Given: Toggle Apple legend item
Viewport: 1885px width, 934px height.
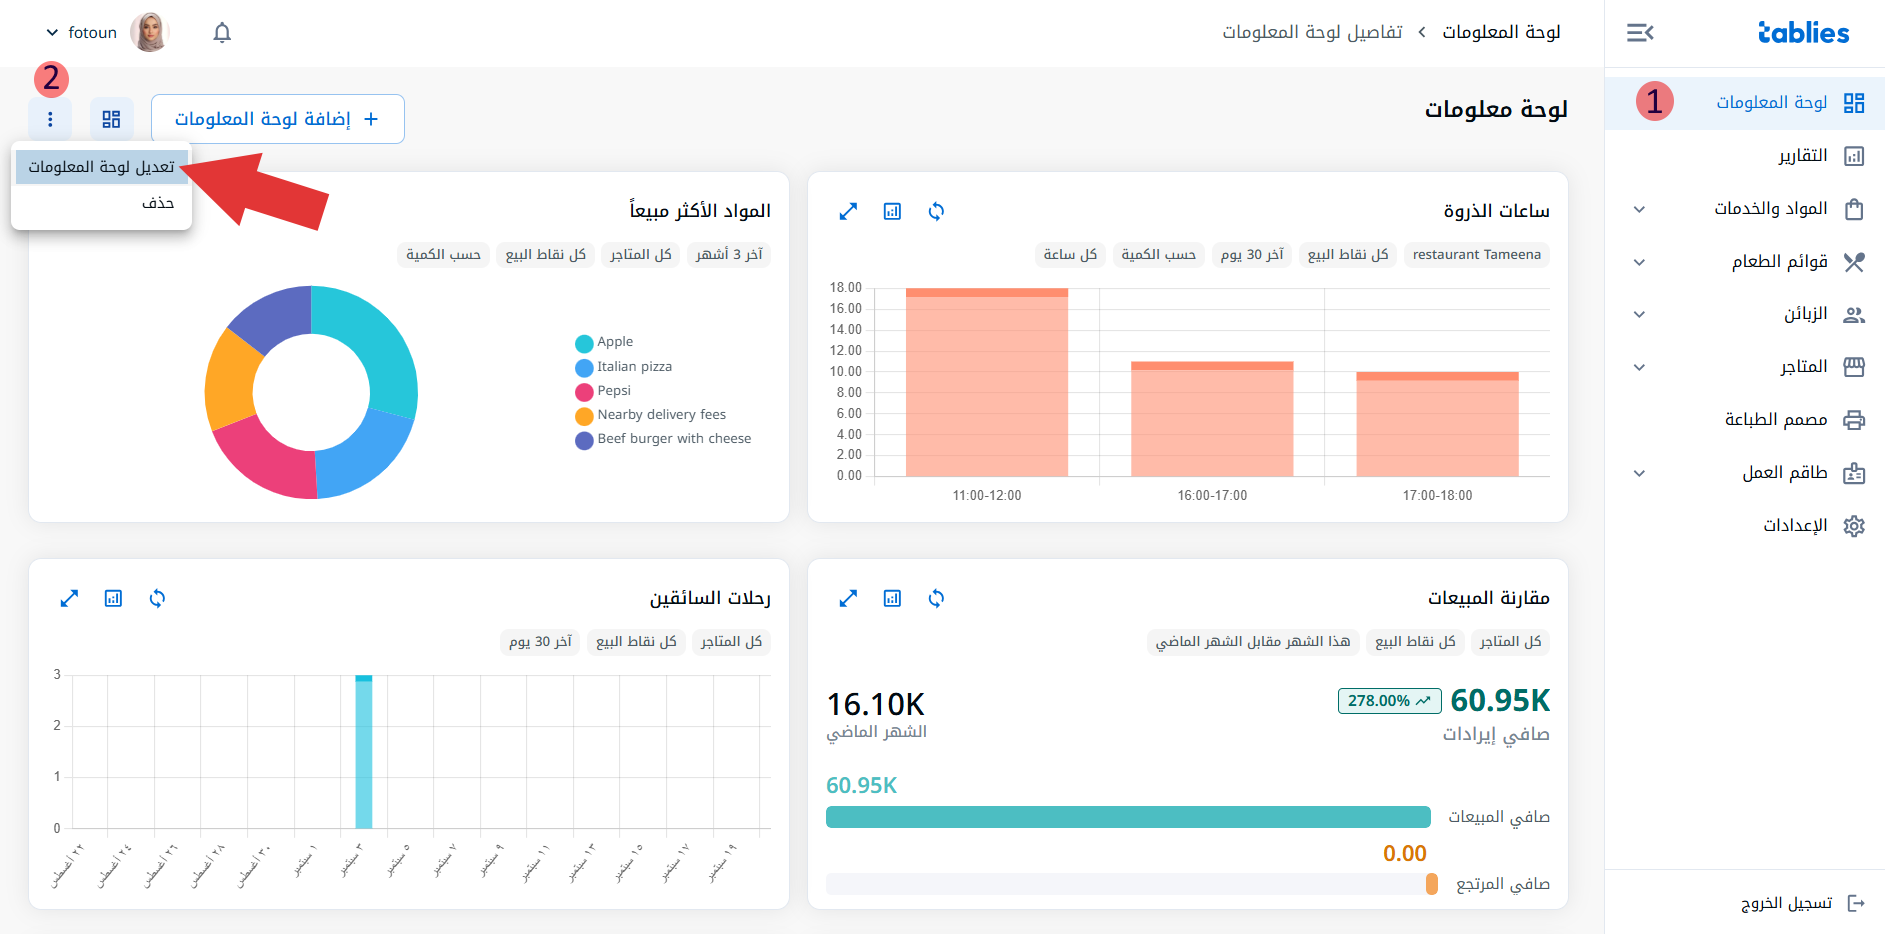Looking at the screenshot, I should click(x=604, y=342).
